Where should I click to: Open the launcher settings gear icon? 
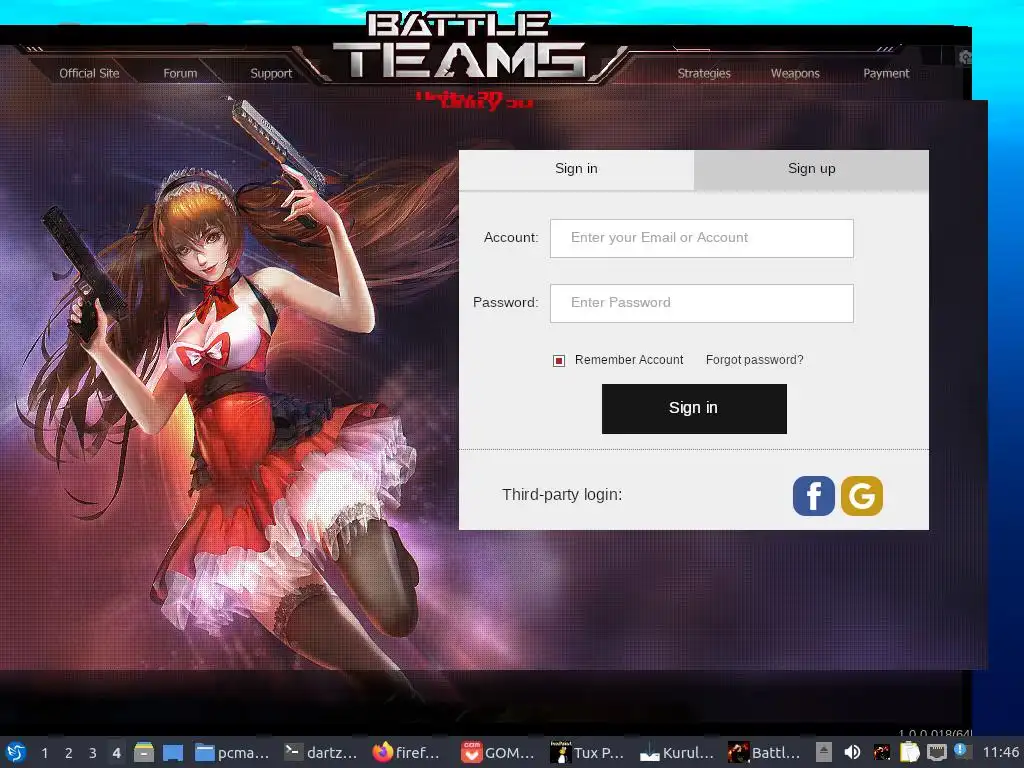click(x=965, y=57)
